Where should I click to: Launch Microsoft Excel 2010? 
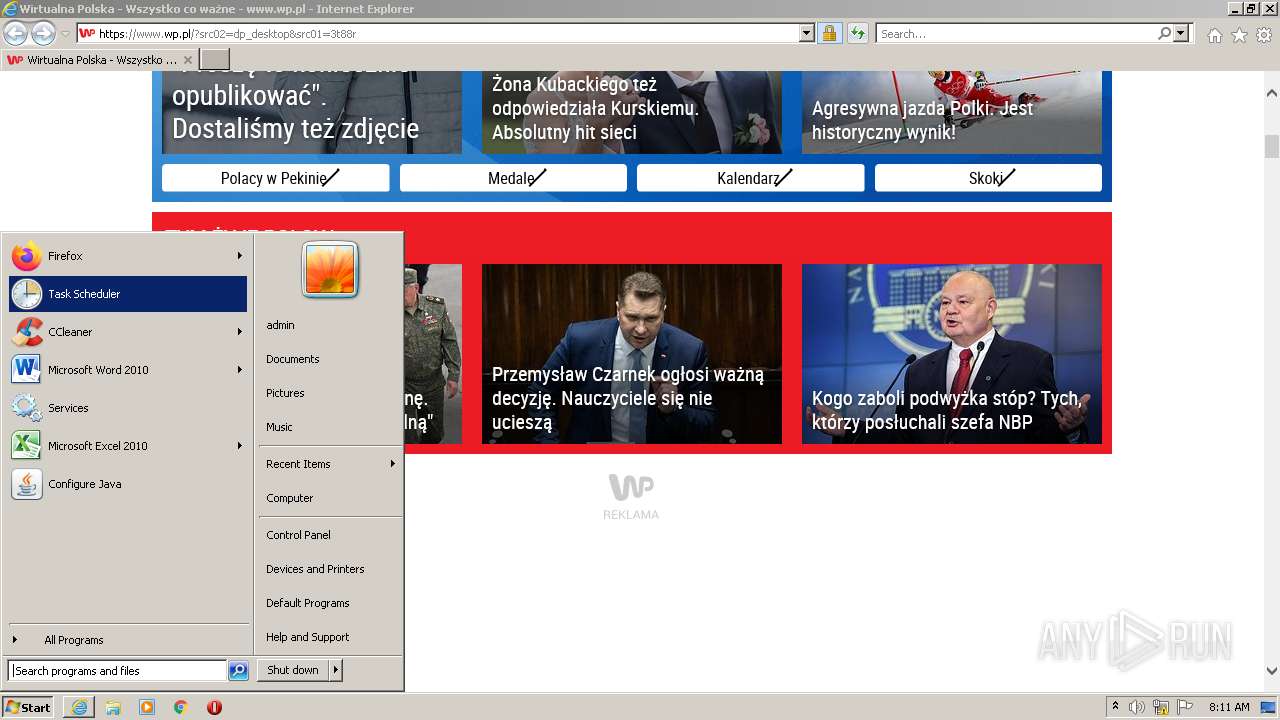128,446
